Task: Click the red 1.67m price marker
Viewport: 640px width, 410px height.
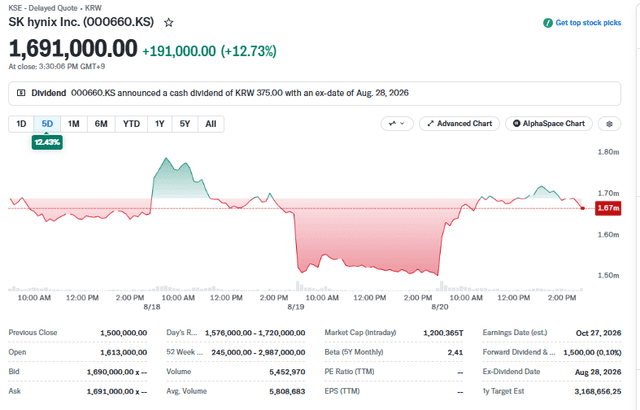Action: coord(608,208)
